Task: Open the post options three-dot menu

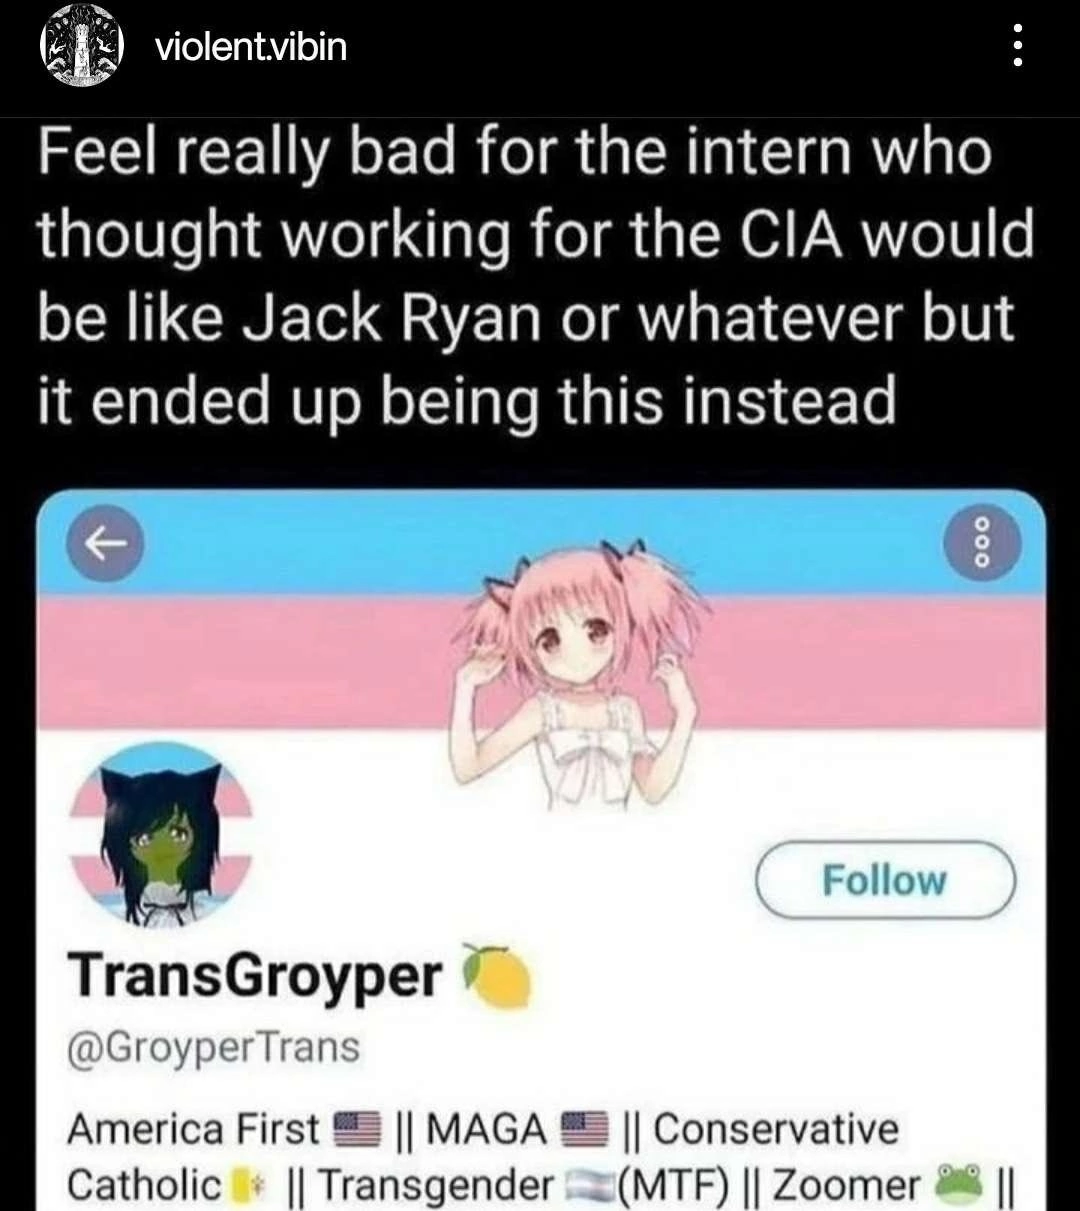Action: point(1017,45)
